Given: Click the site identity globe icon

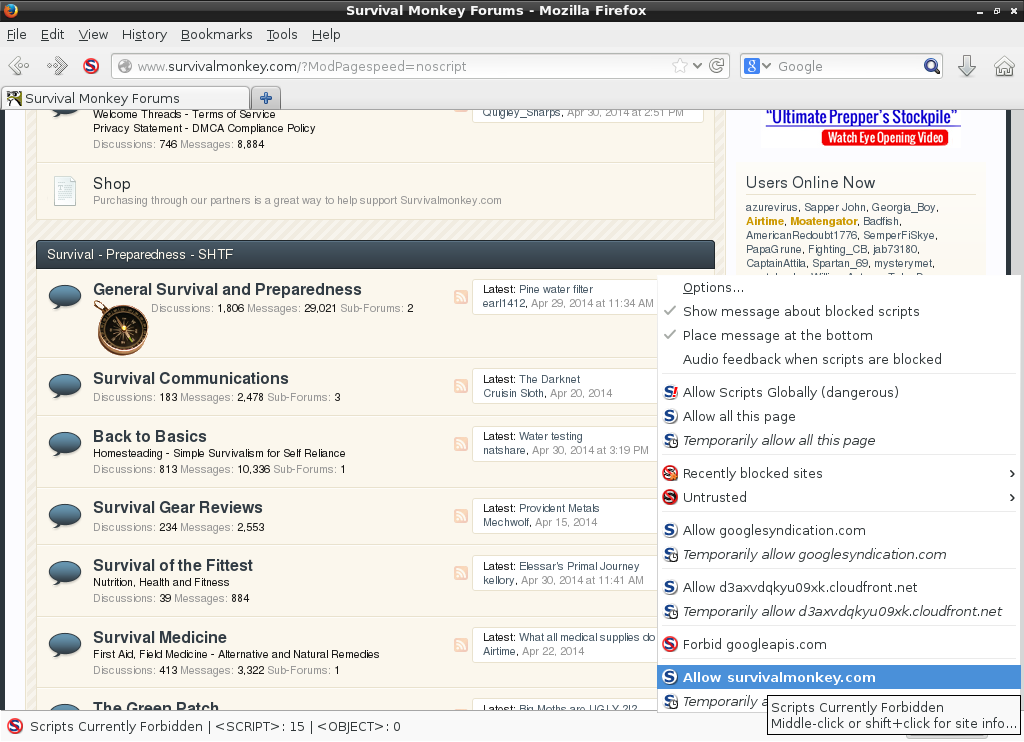Looking at the screenshot, I should (x=125, y=66).
